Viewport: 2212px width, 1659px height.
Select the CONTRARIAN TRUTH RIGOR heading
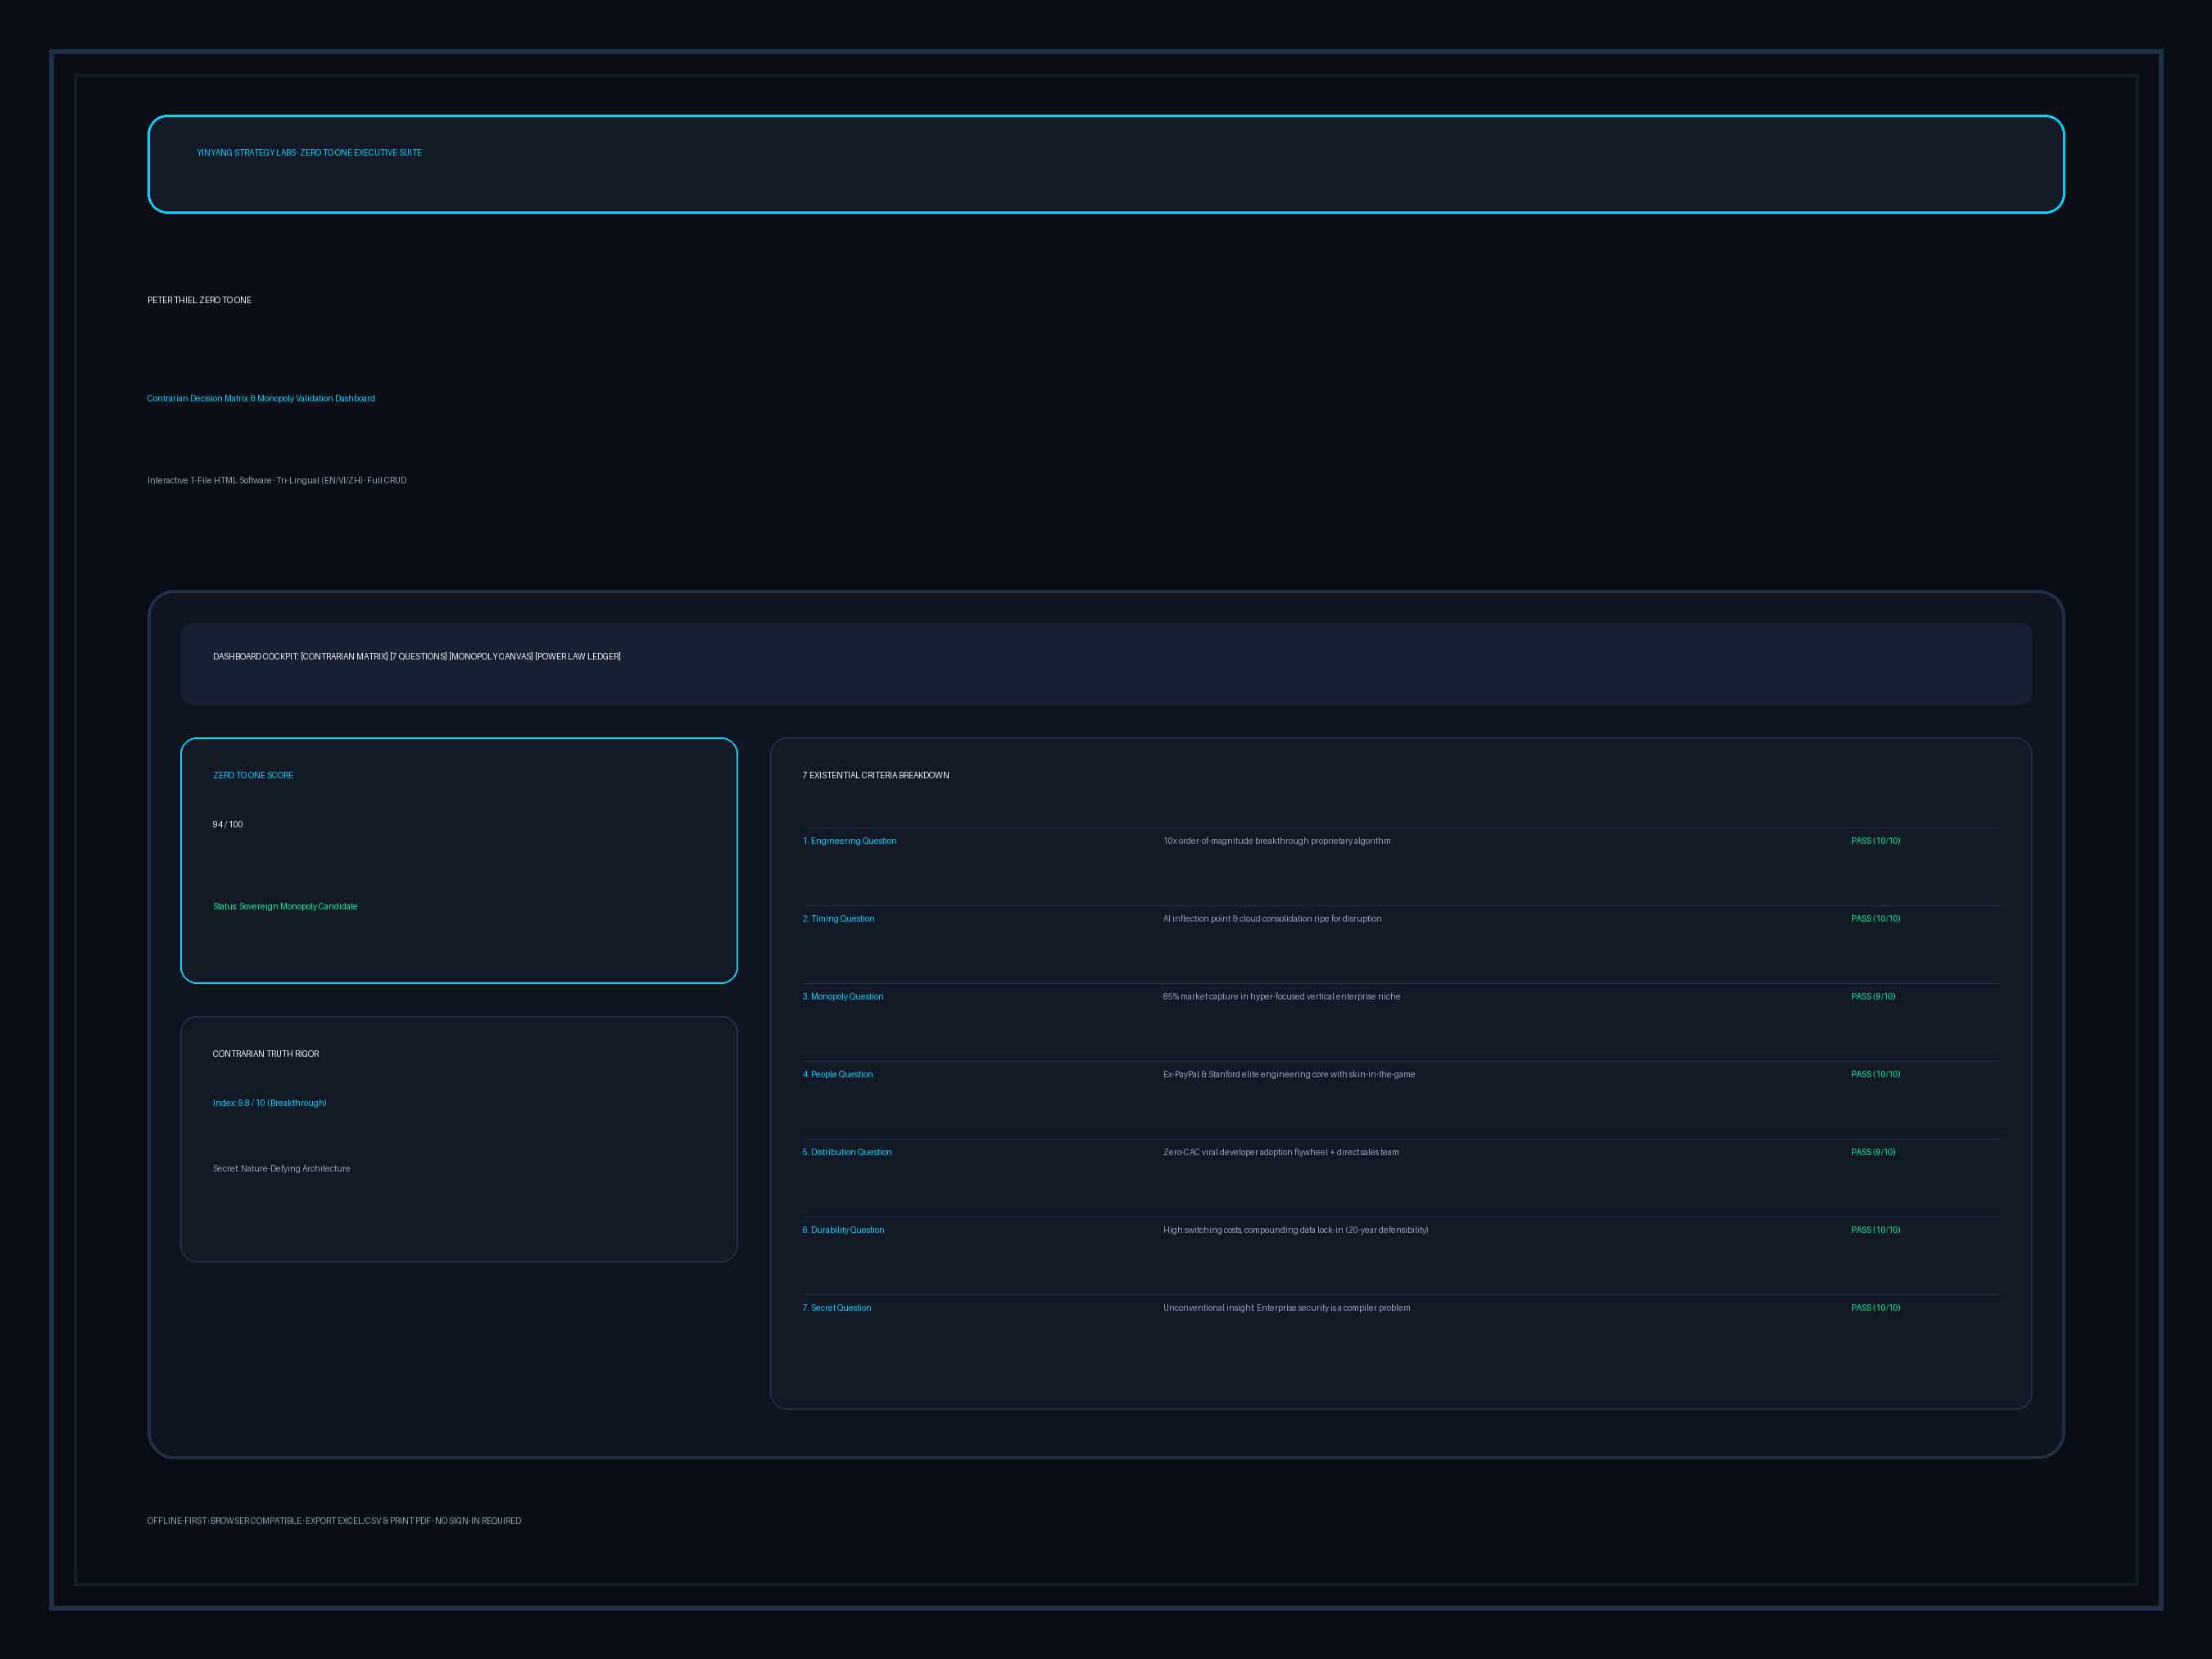click(266, 1054)
